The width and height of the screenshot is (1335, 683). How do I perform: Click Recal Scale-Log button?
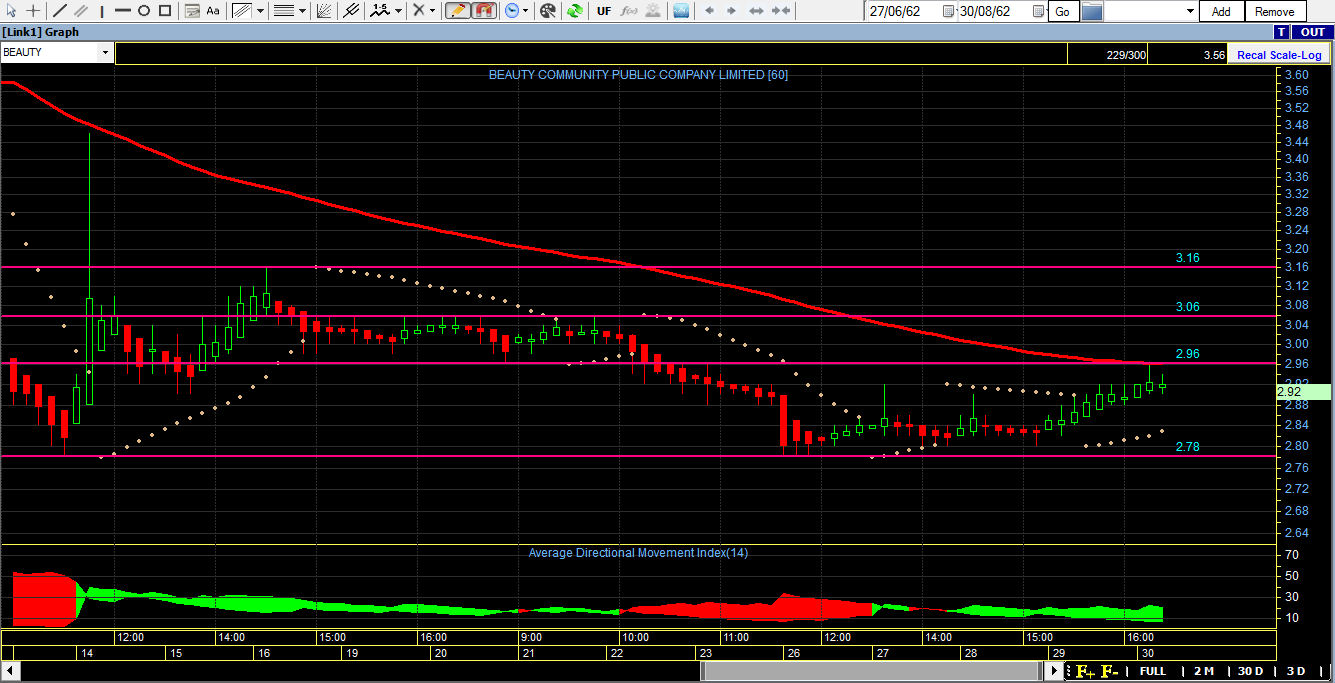coord(1279,55)
